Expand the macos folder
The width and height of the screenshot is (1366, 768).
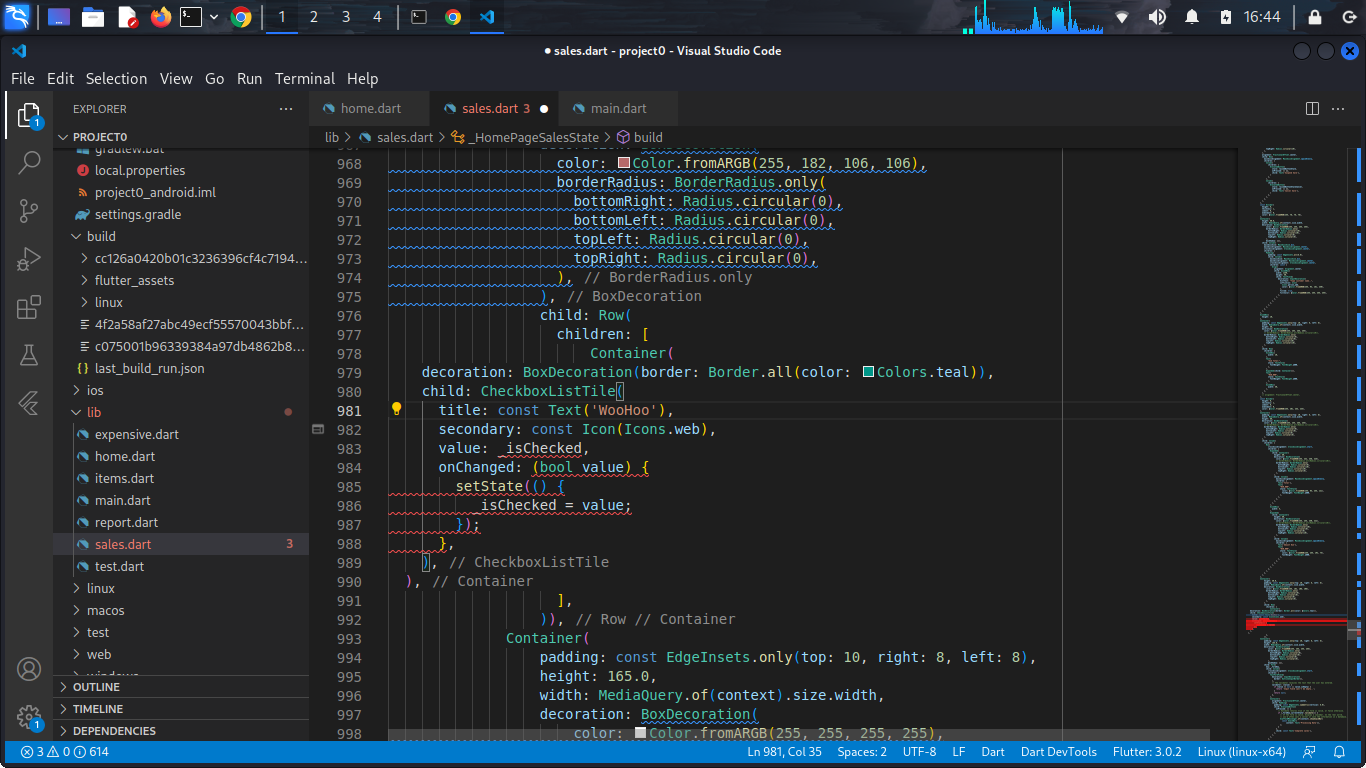[x=181, y=610]
